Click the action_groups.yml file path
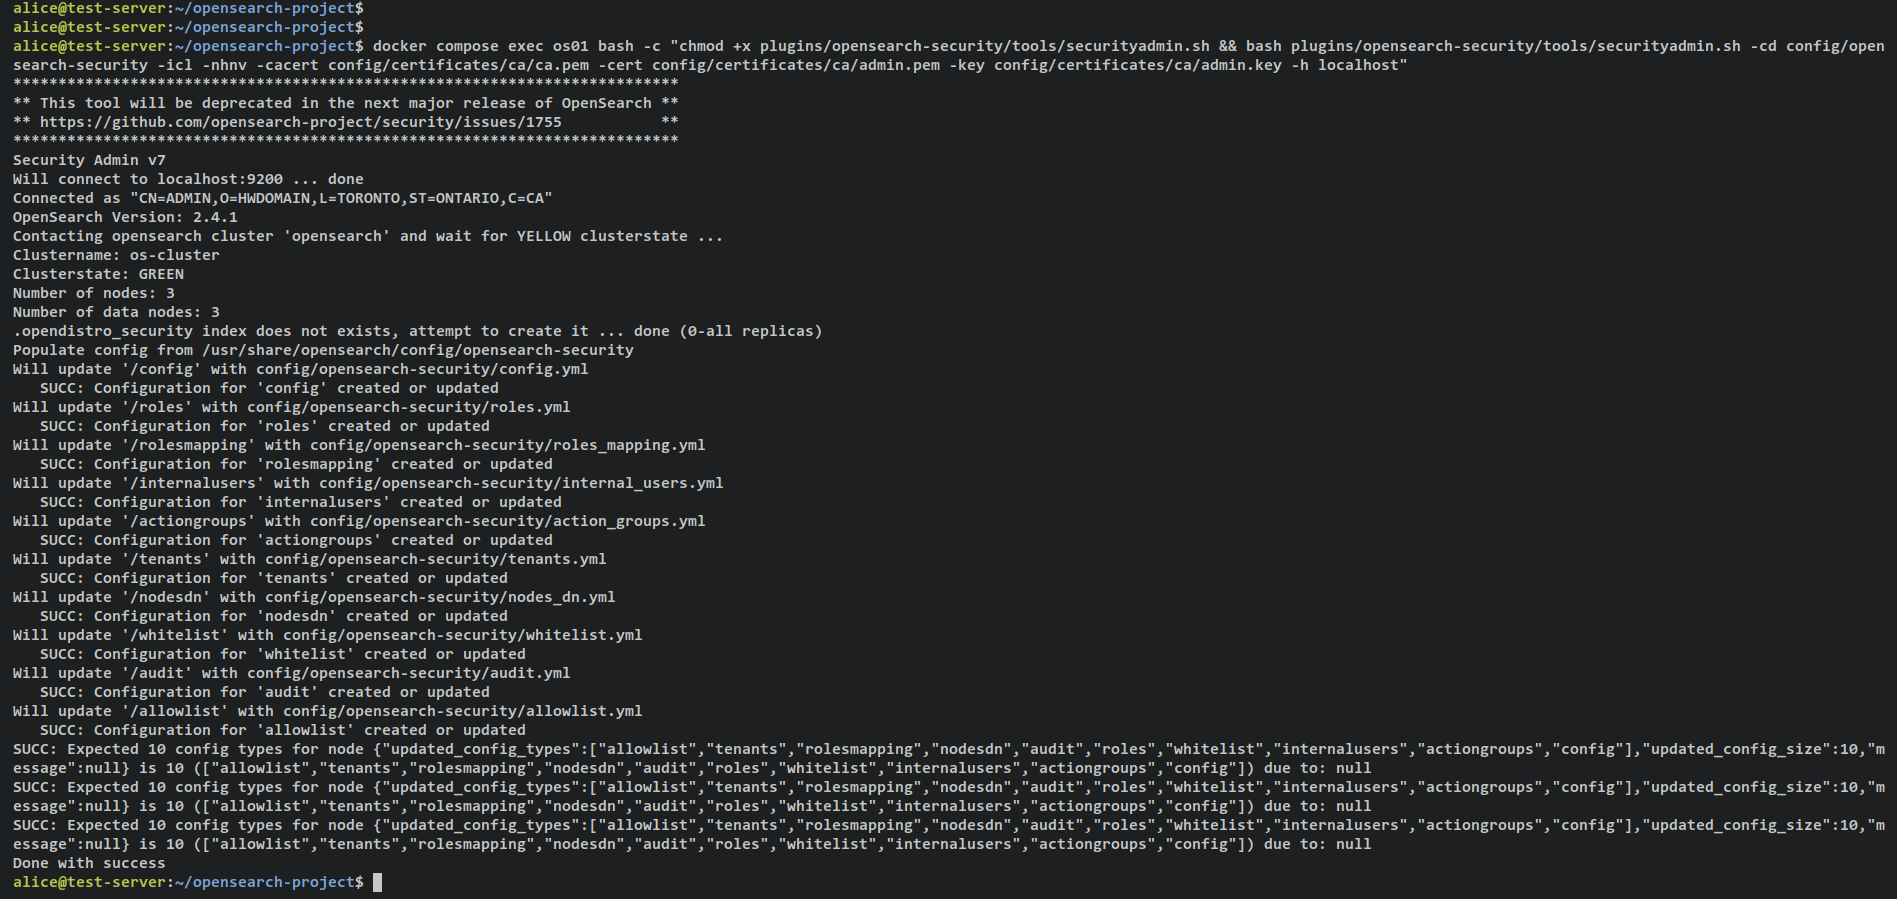This screenshot has width=1897, height=899. pyautogui.click(x=508, y=521)
